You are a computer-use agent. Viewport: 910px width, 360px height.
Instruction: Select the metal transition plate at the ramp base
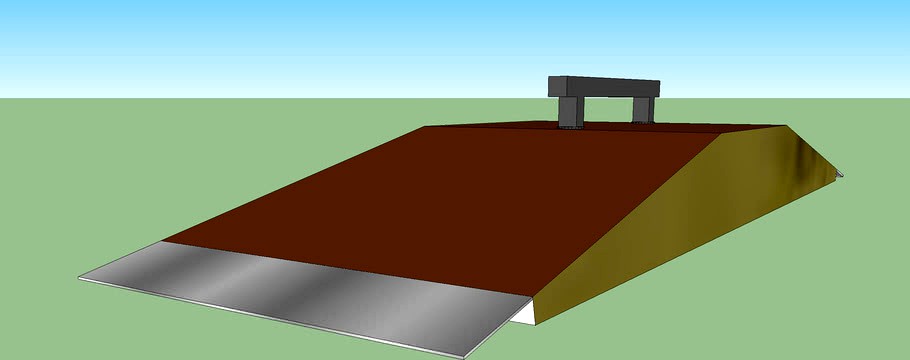click(305, 298)
